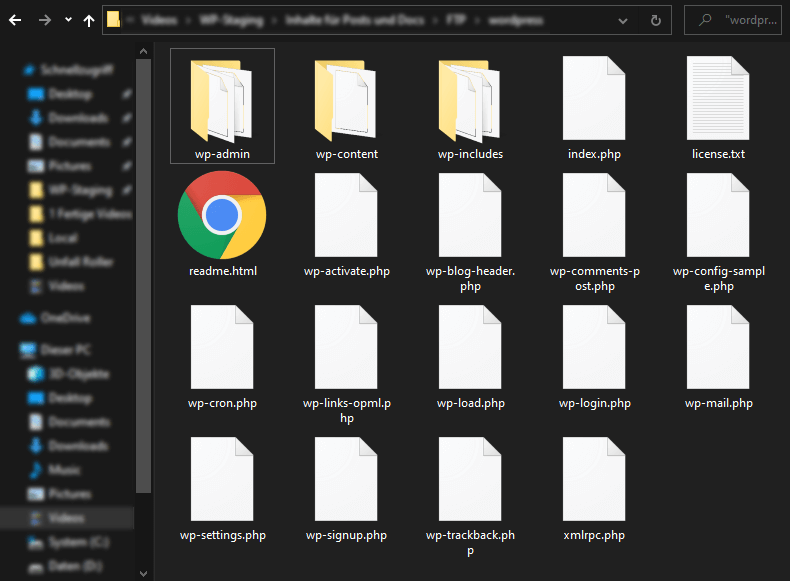Refresh the current folder view
Screen dimensions: 790x581
pyautogui.click(x=655, y=20)
